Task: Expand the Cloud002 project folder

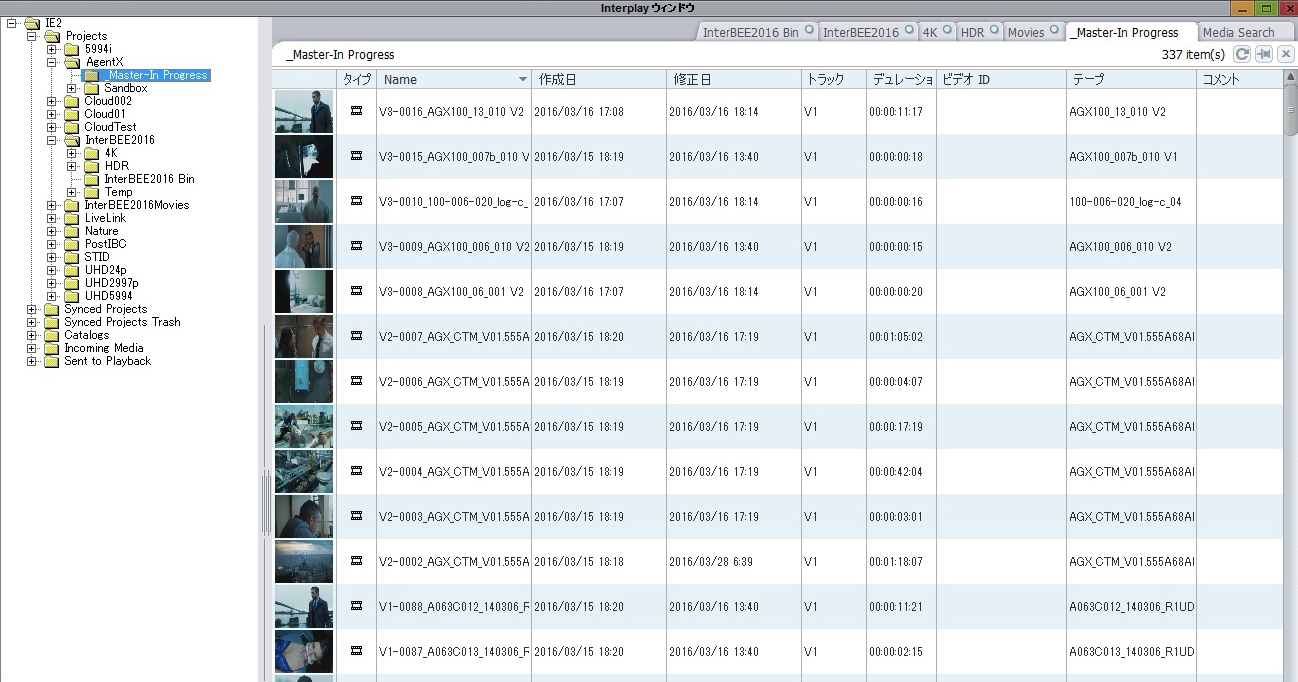Action: tap(52, 101)
